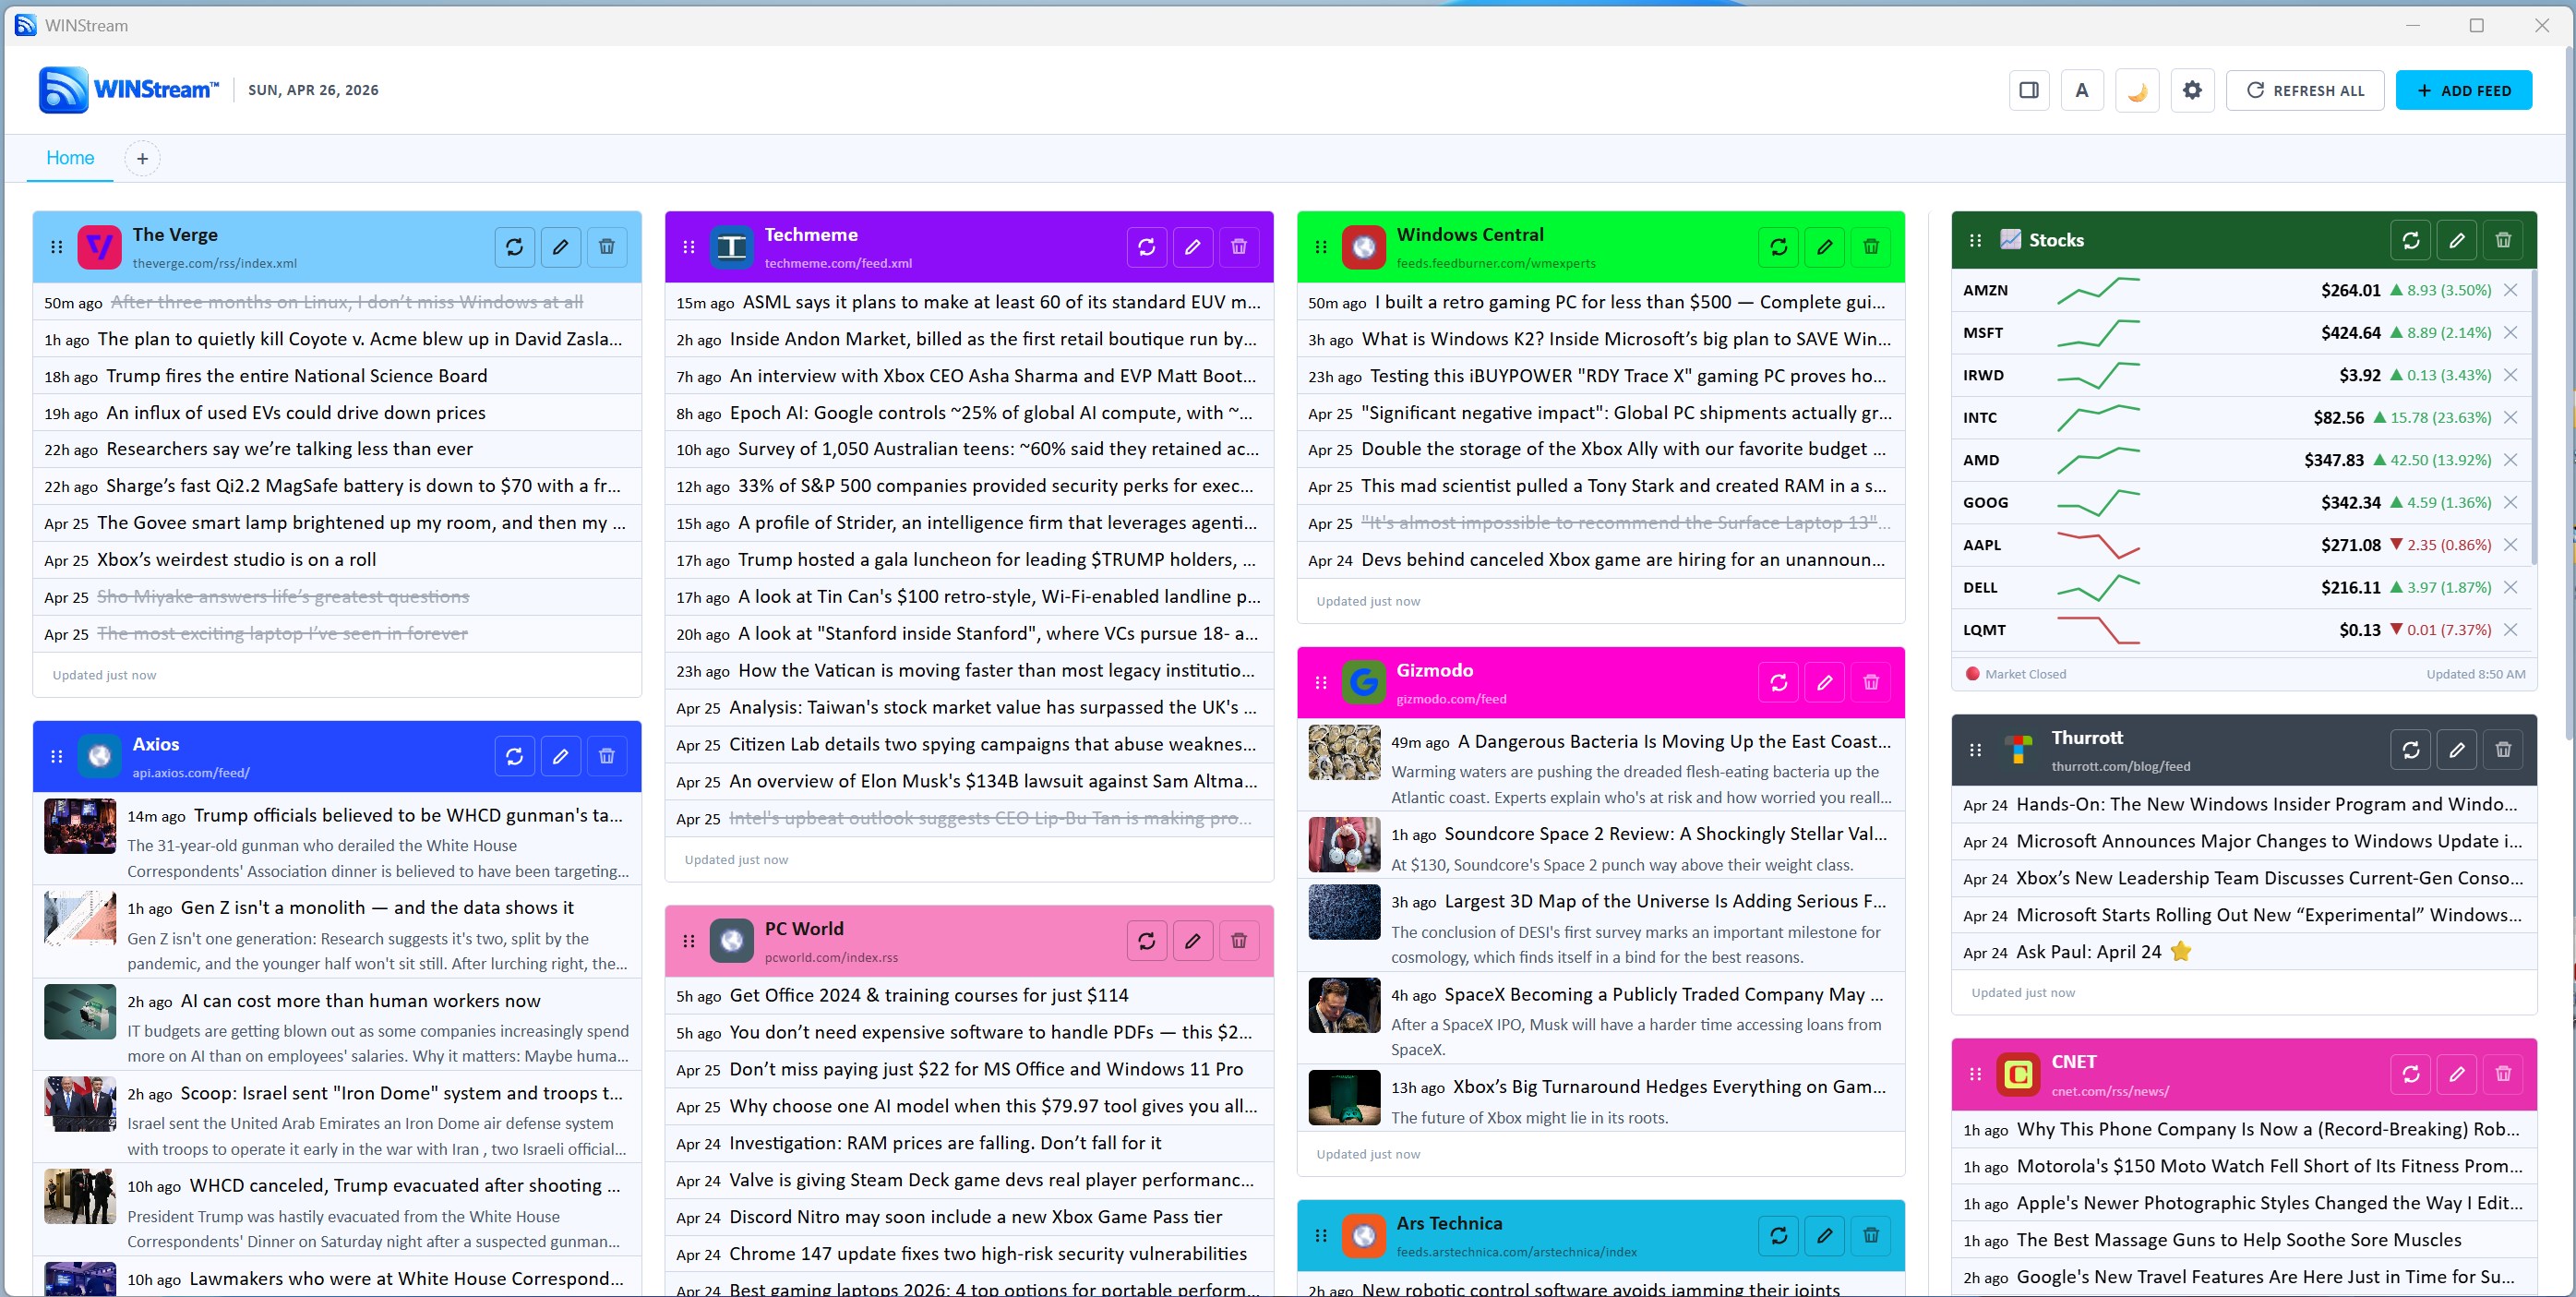Screen dimensions: 2576x1297
Task: Open Axios article thumbnail about Gen Z
Action: coord(80,918)
